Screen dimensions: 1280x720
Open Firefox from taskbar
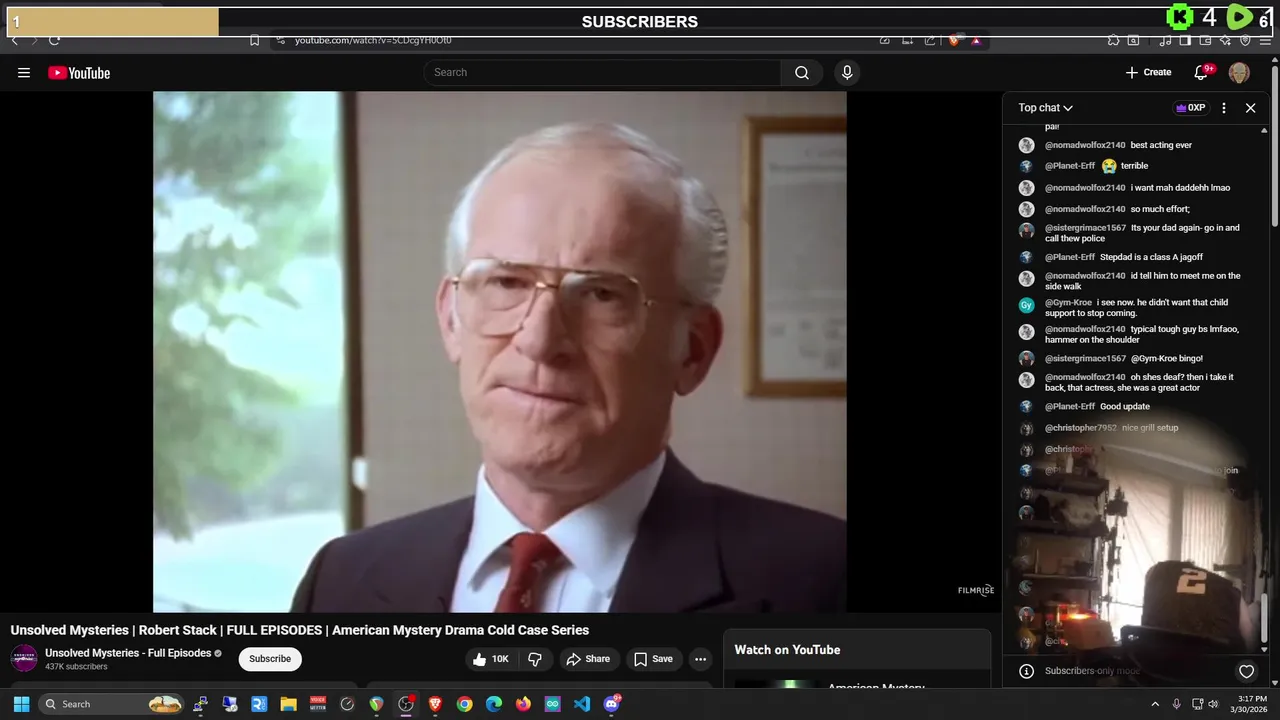pos(523,704)
